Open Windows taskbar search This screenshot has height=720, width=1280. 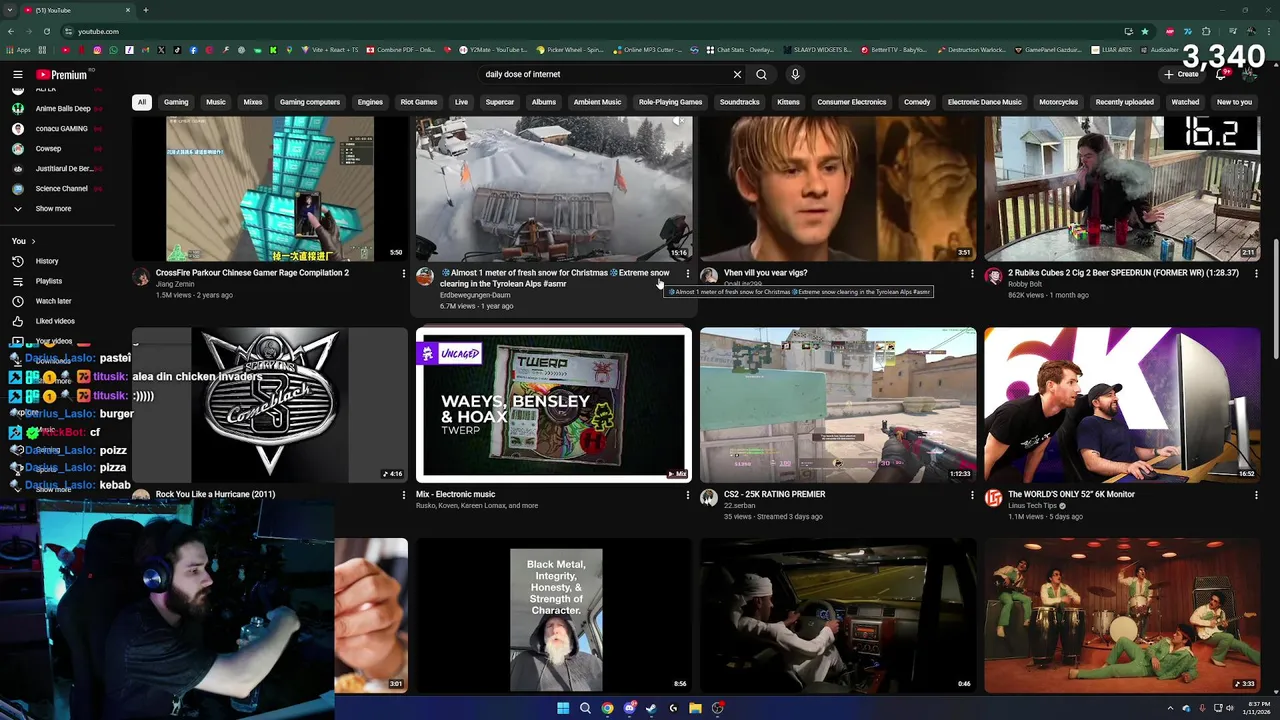pyautogui.click(x=585, y=708)
